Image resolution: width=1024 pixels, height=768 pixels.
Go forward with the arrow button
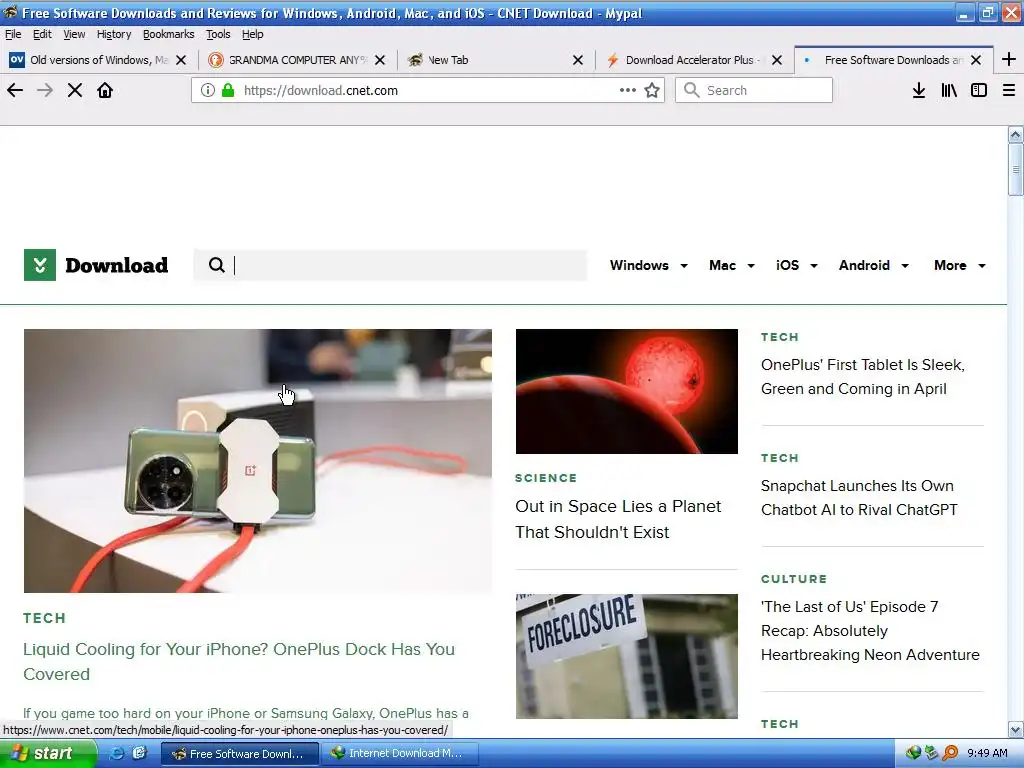[x=45, y=90]
